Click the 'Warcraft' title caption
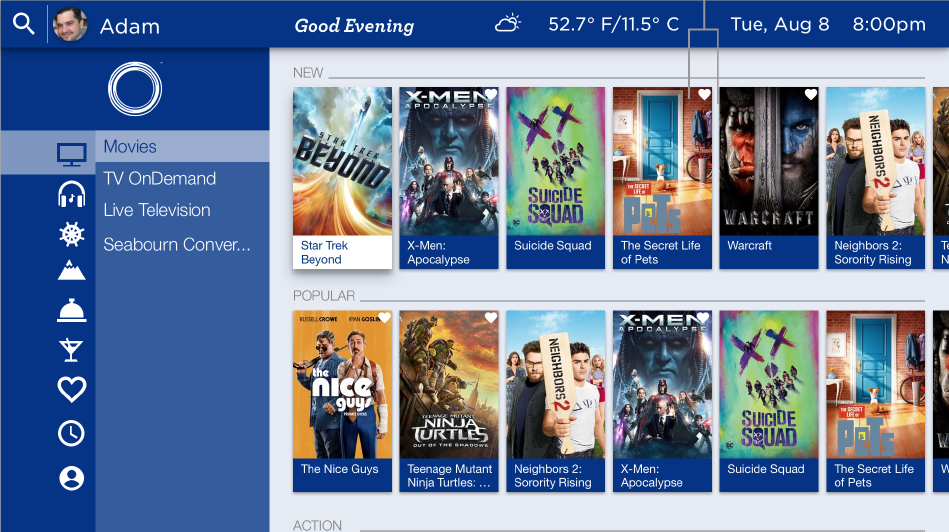The width and height of the screenshot is (949, 532). pos(749,246)
